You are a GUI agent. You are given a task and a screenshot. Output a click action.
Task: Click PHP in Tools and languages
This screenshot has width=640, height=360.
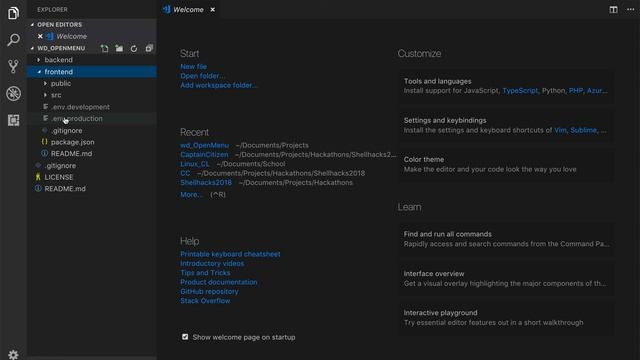point(576,91)
